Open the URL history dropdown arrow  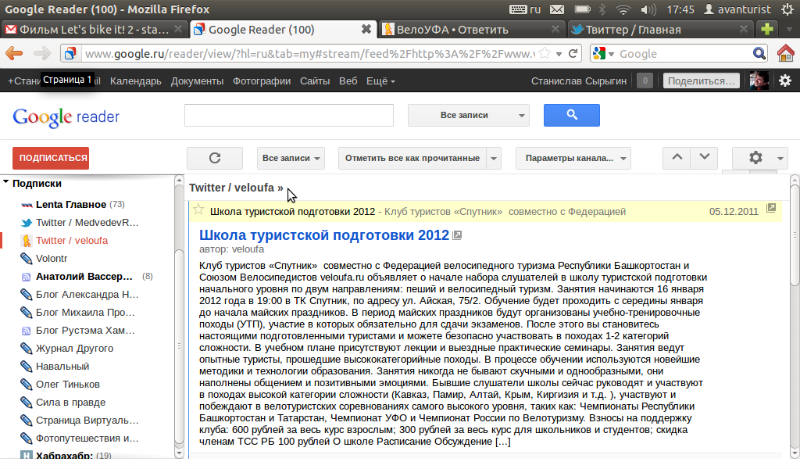[x=559, y=54]
